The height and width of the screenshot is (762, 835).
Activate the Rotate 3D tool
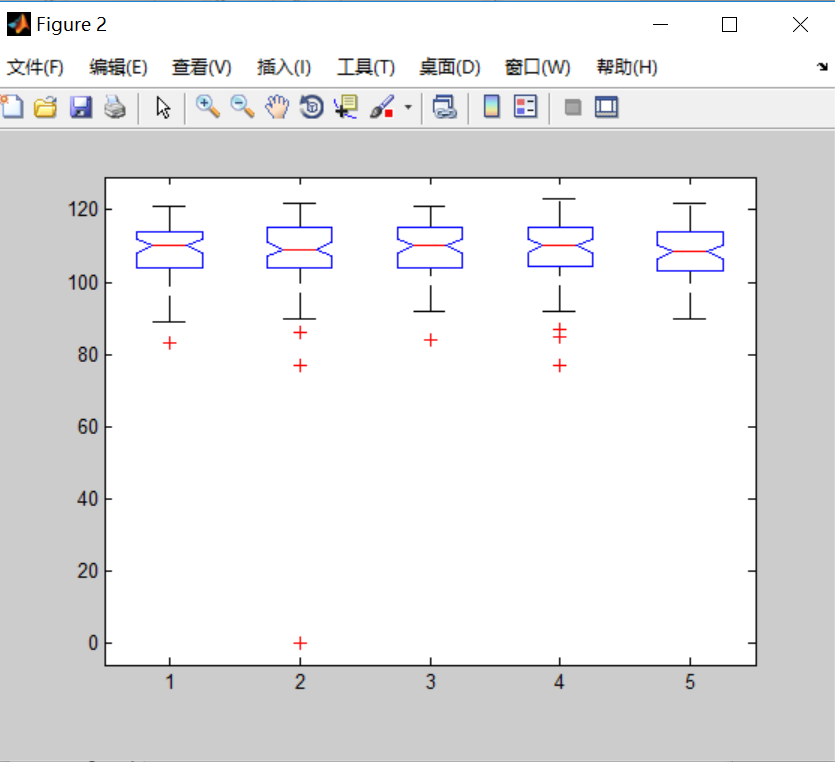click(x=311, y=107)
